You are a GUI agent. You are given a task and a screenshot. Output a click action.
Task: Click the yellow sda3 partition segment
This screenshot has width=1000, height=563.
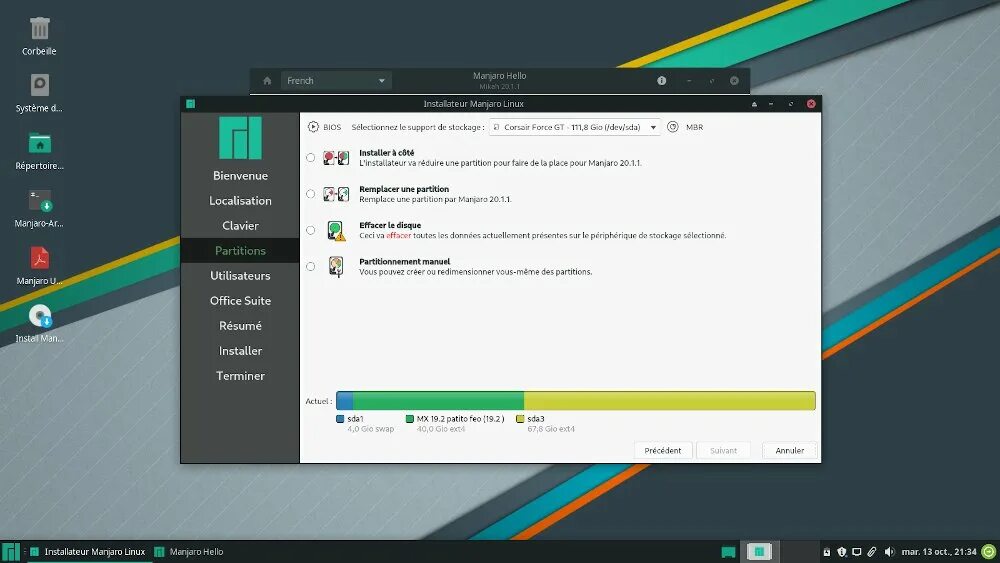[670, 400]
